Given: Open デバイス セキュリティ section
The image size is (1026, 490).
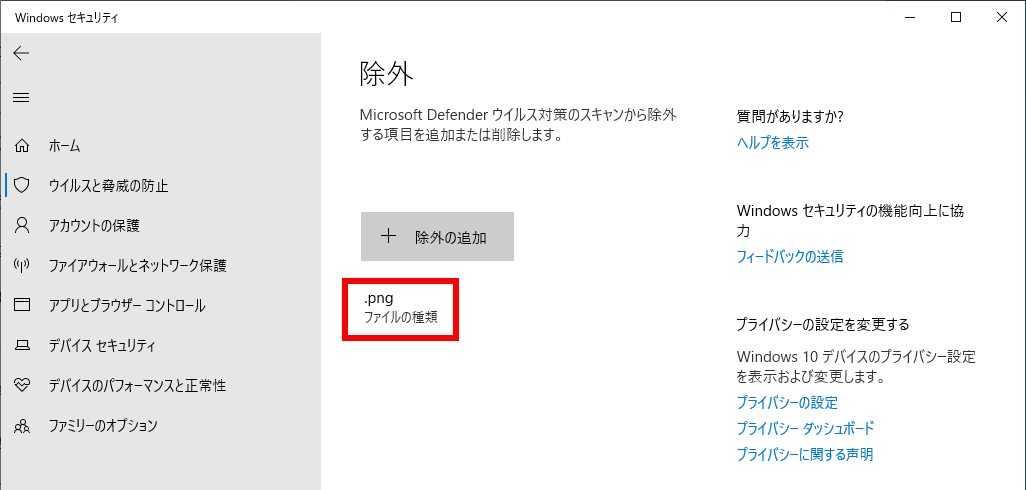Looking at the screenshot, I should pyautogui.click(x=102, y=345).
